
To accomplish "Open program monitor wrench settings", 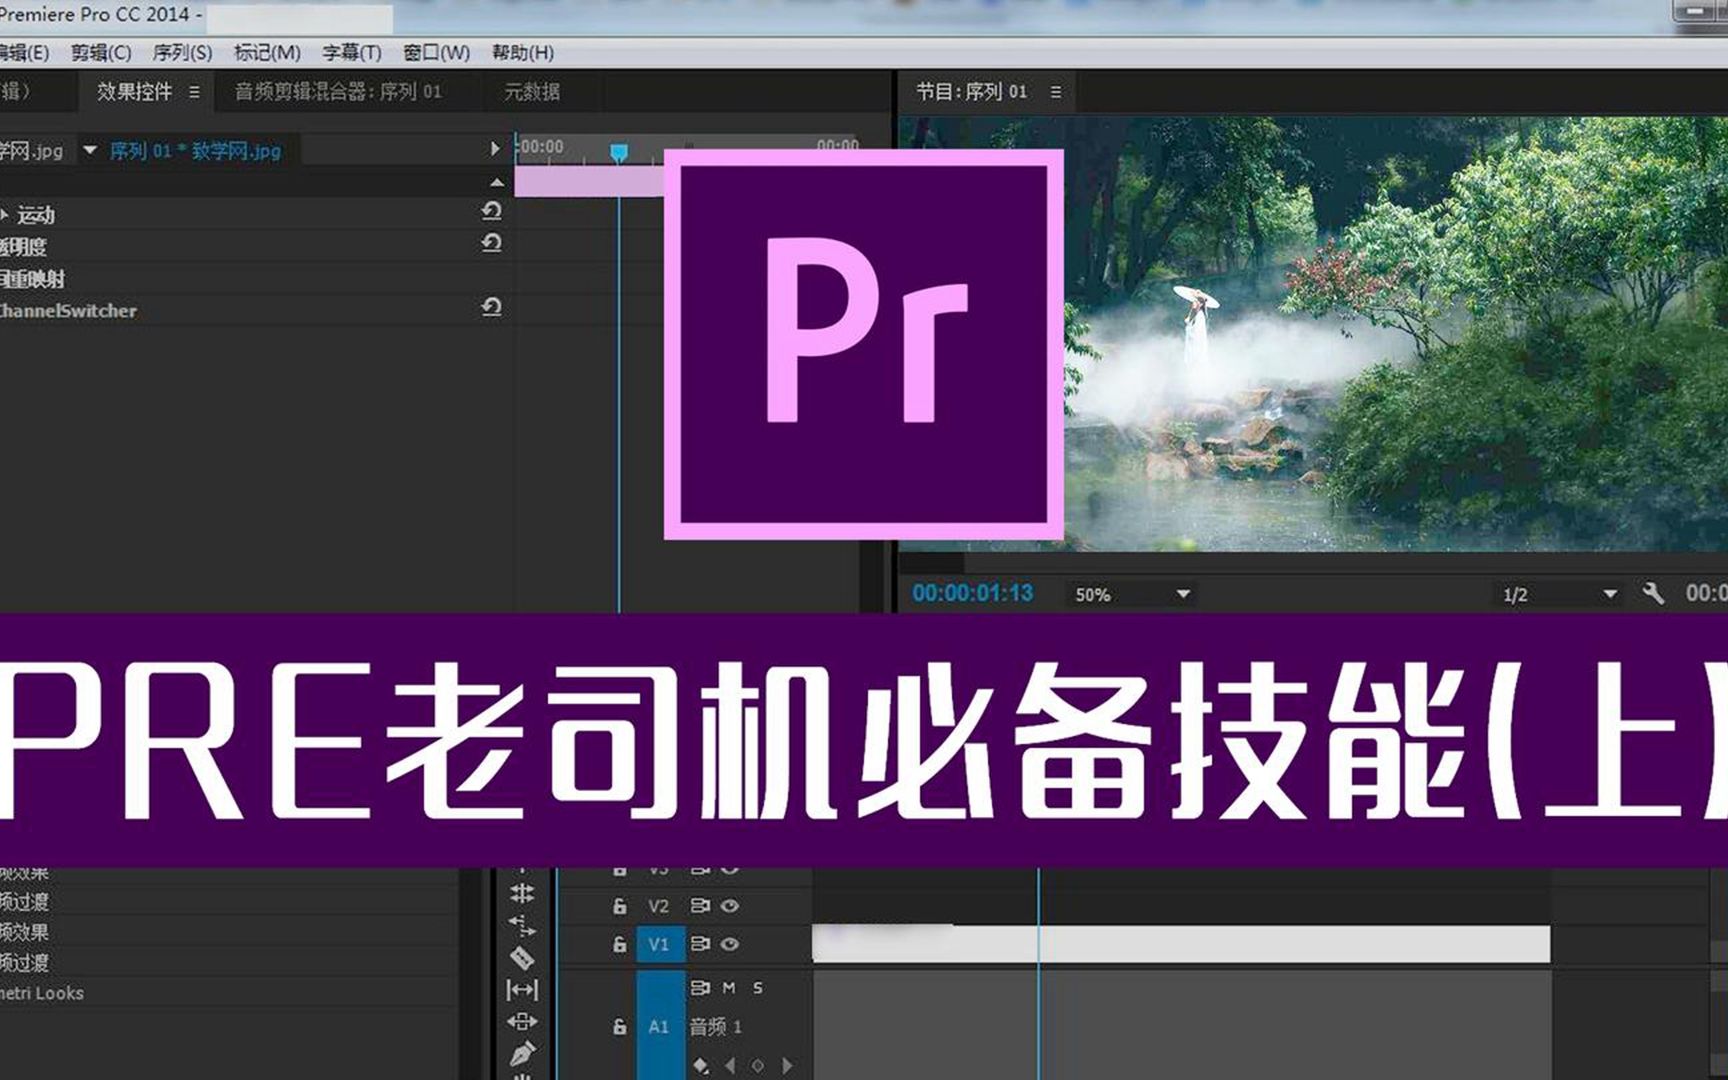I will (x=1653, y=593).
